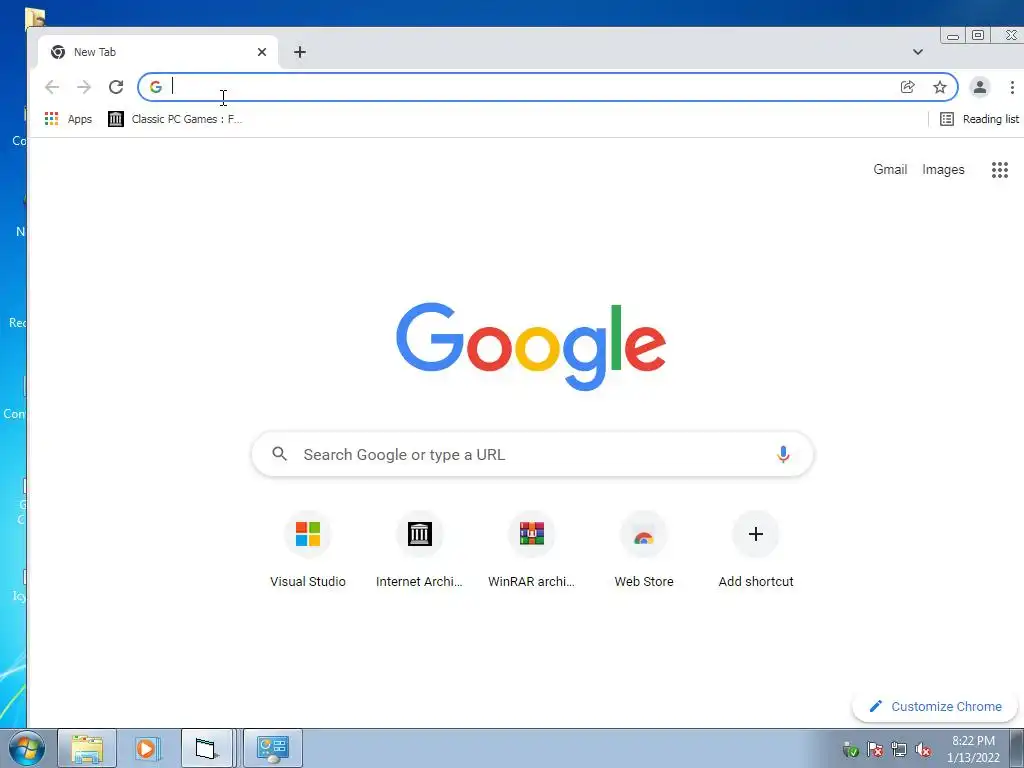
Task: Click the Images link
Action: pos(943,169)
